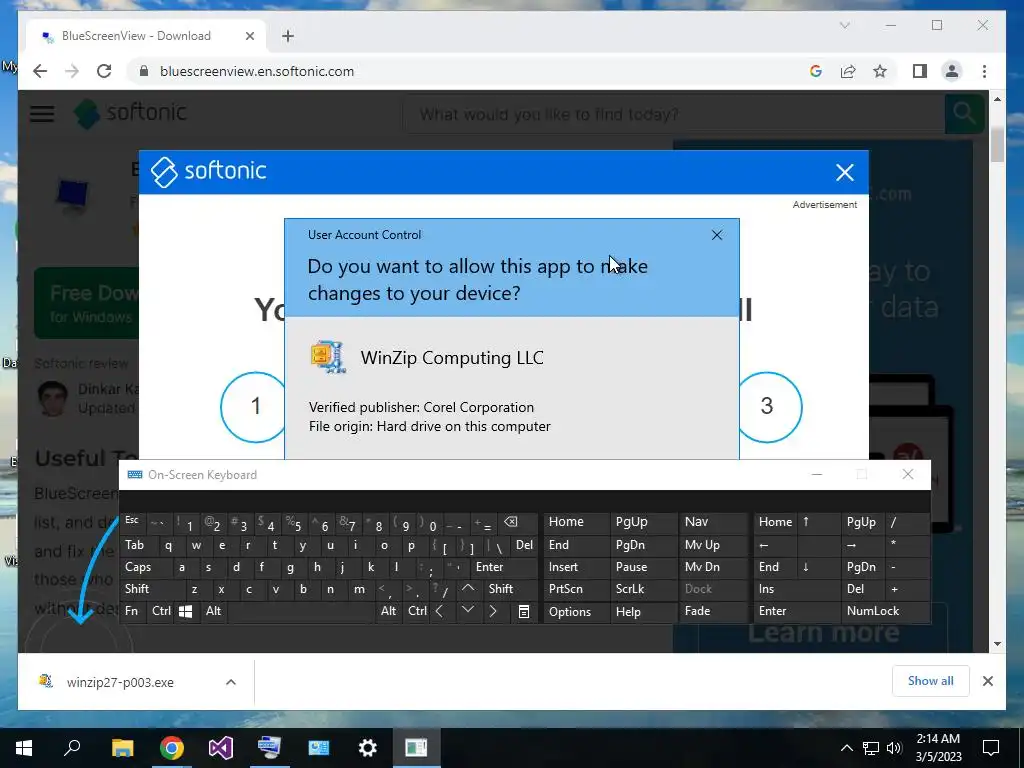Open notification center icon
The width and height of the screenshot is (1024, 768).
[x=991, y=748]
